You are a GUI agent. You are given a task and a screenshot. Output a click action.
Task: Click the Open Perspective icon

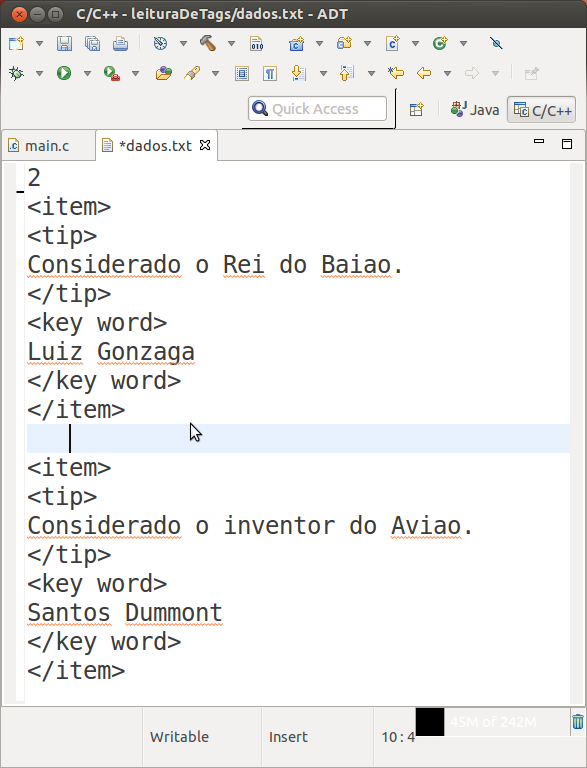click(416, 109)
